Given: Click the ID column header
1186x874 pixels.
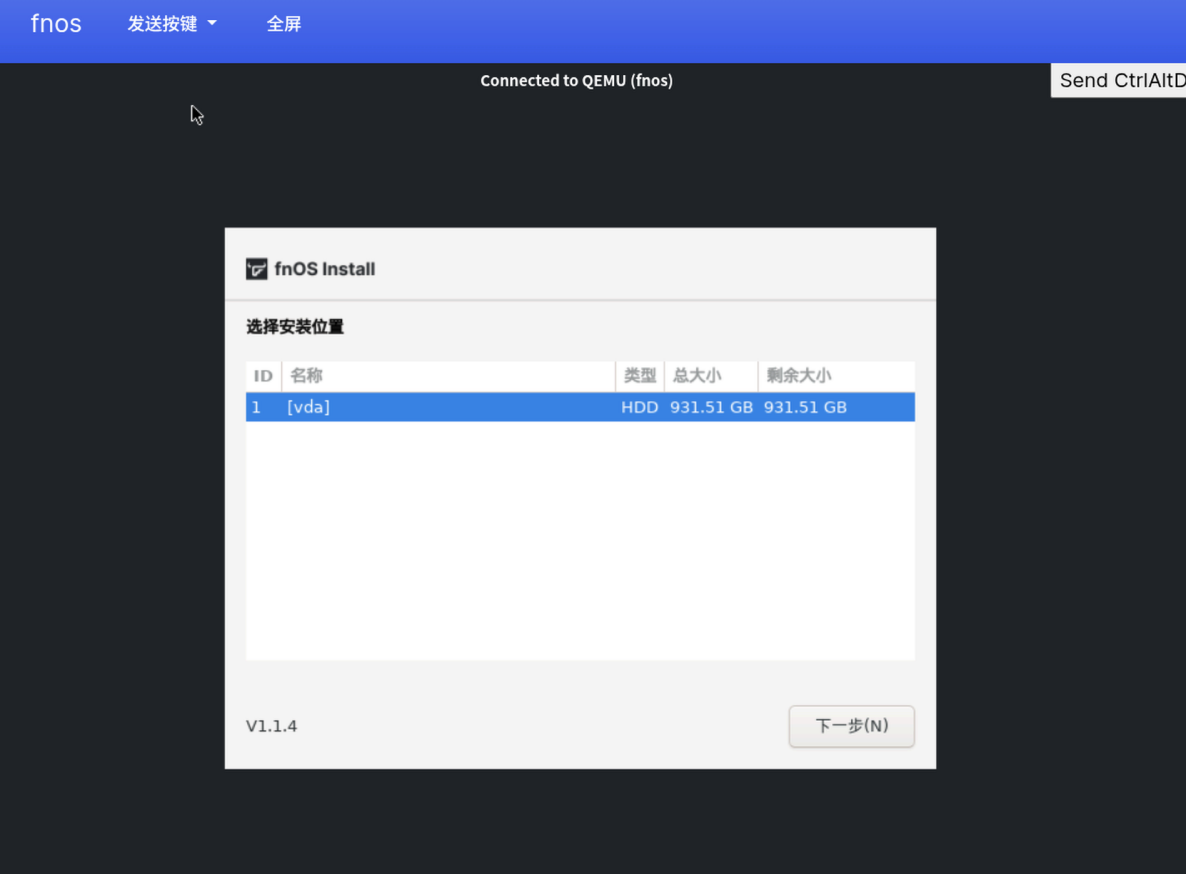Looking at the screenshot, I should click(263, 376).
